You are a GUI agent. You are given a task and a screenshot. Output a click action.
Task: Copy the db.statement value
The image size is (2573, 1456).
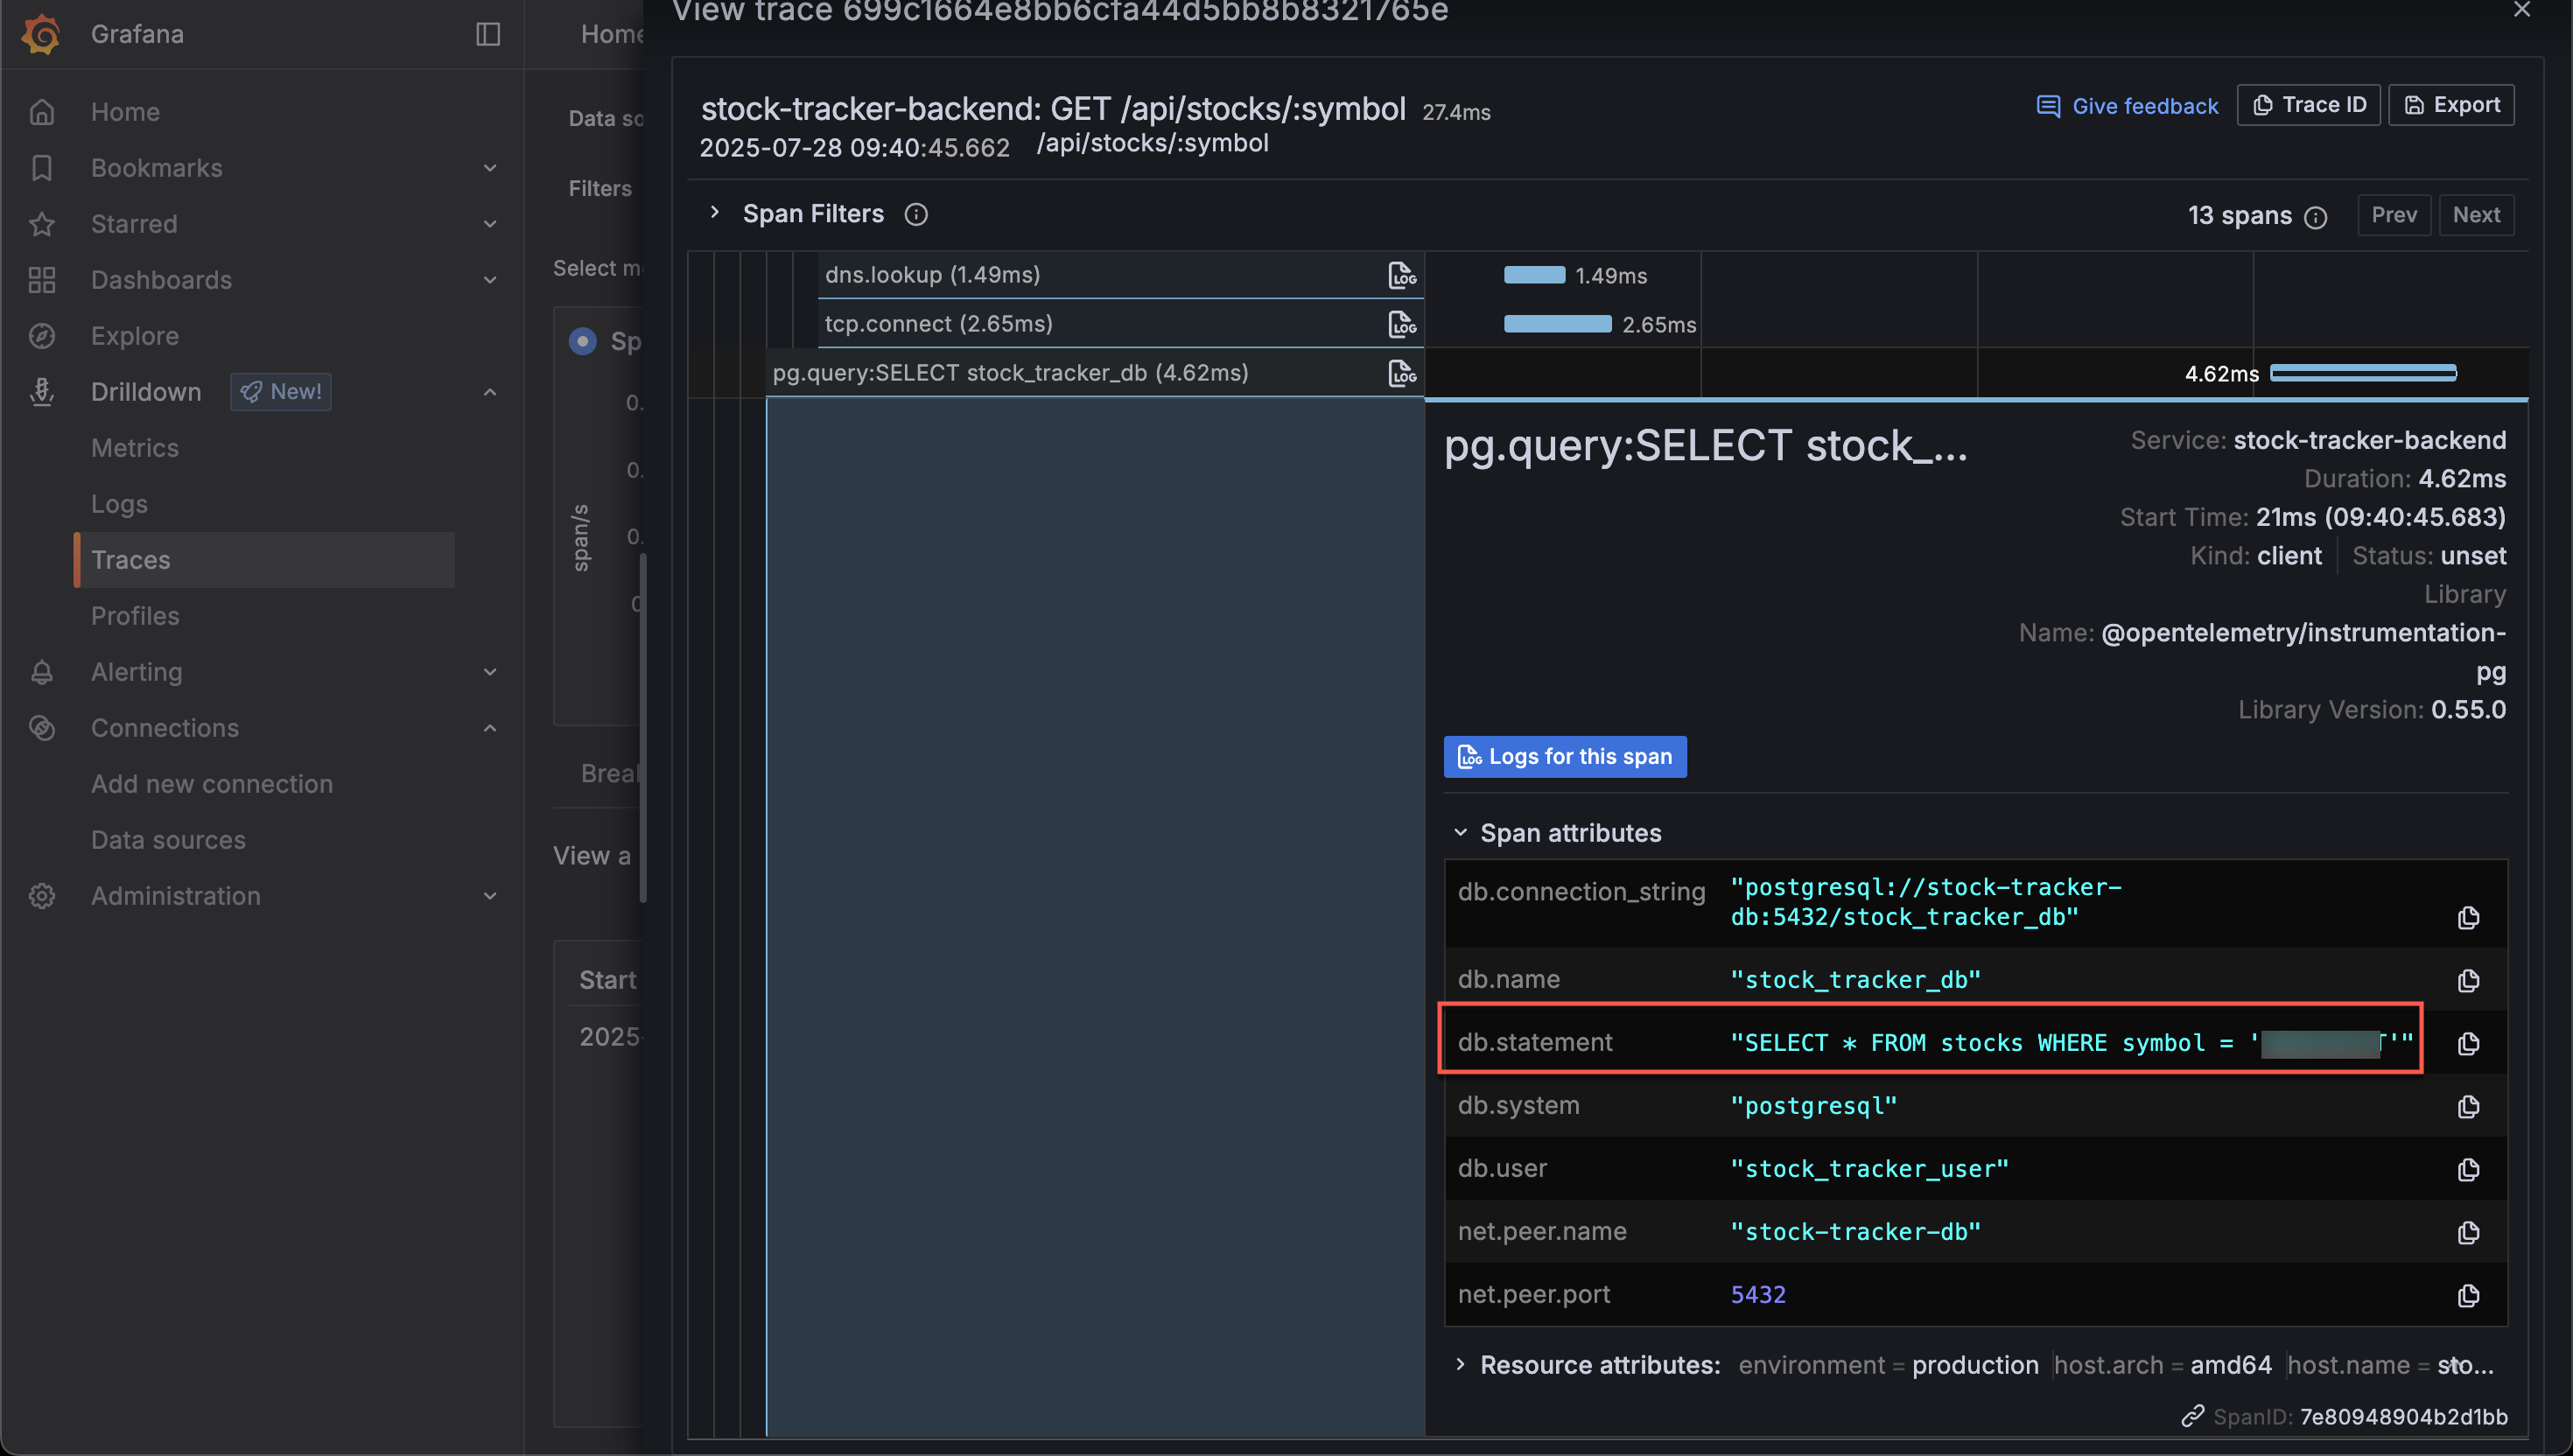(2468, 1043)
